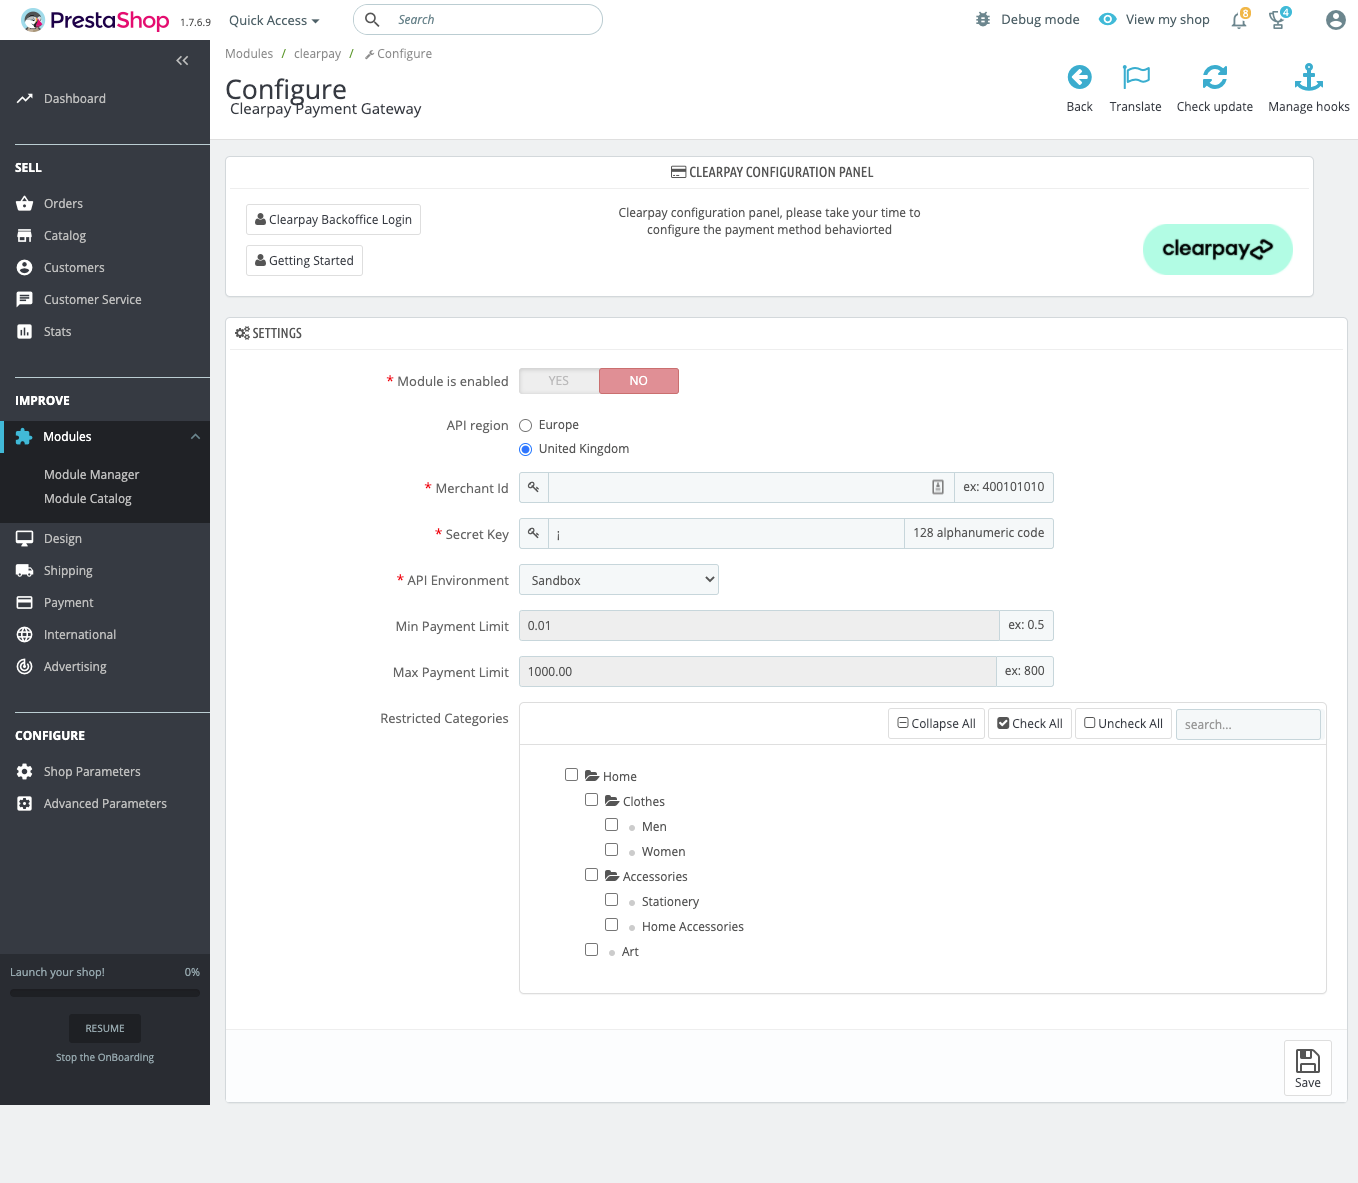Image resolution: width=1358 pixels, height=1183 pixels.
Task: Collapse the Modules menu chevron
Action: tap(196, 437)
